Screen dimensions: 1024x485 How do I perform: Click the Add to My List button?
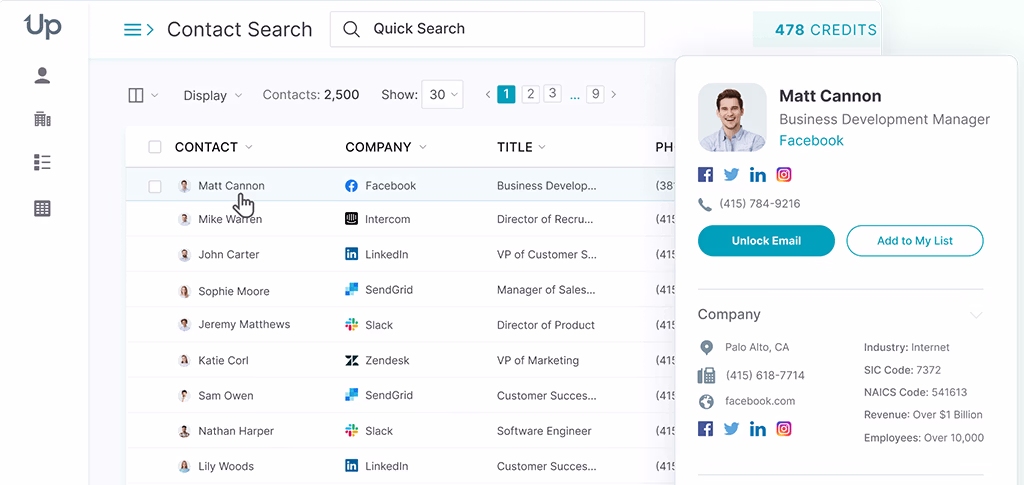coord(915,241)
